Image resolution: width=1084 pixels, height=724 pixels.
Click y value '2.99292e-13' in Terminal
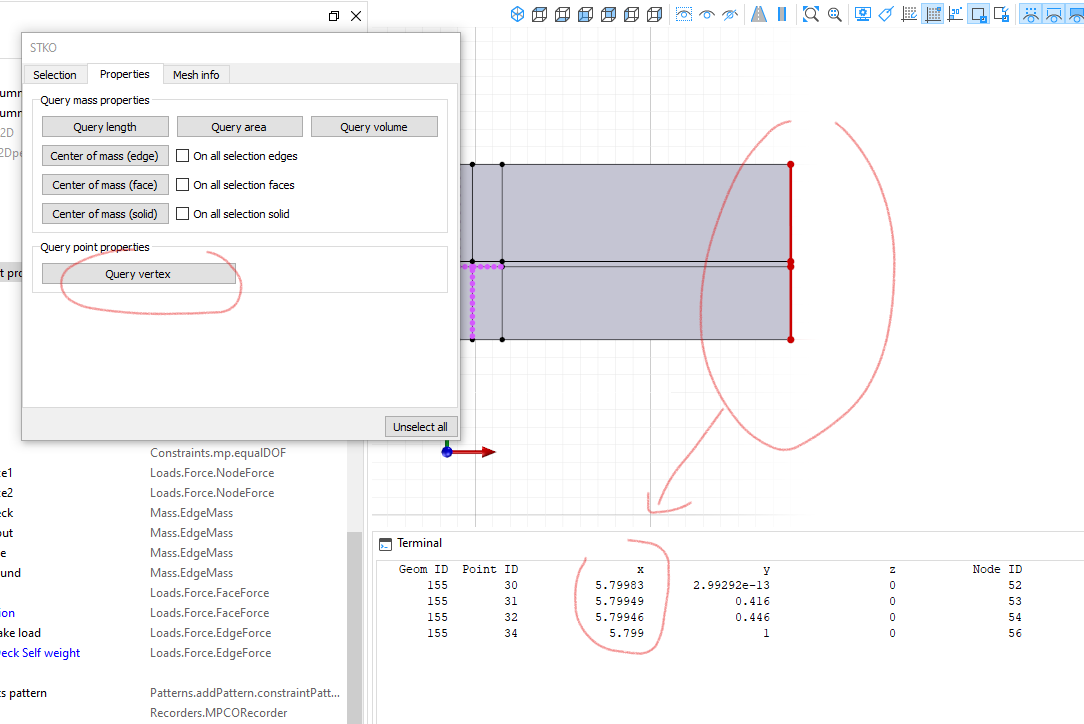(731, 585)
